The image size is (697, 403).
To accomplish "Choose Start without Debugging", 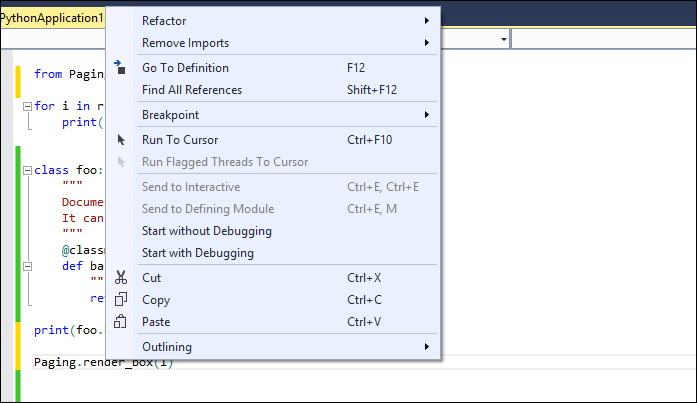I will tap(206, 231).
